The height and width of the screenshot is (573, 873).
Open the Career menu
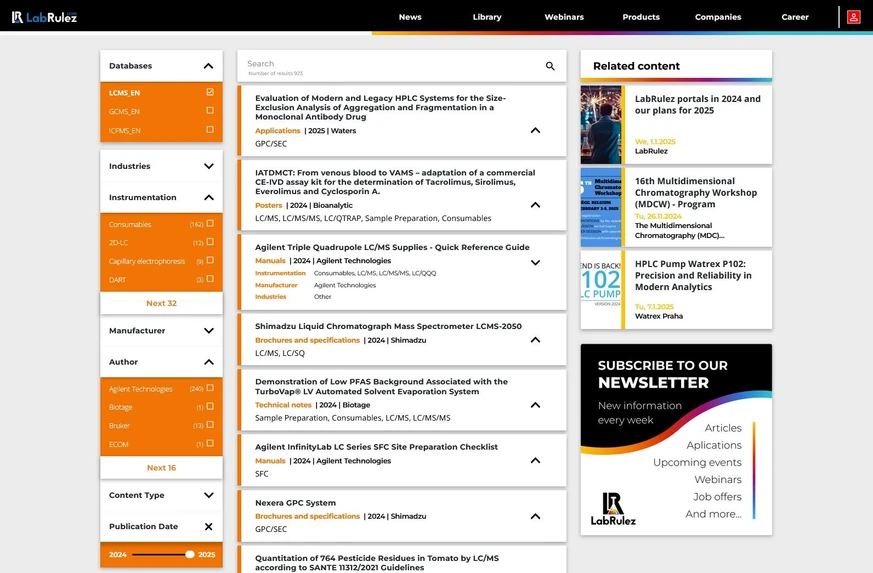coord(794,17)
